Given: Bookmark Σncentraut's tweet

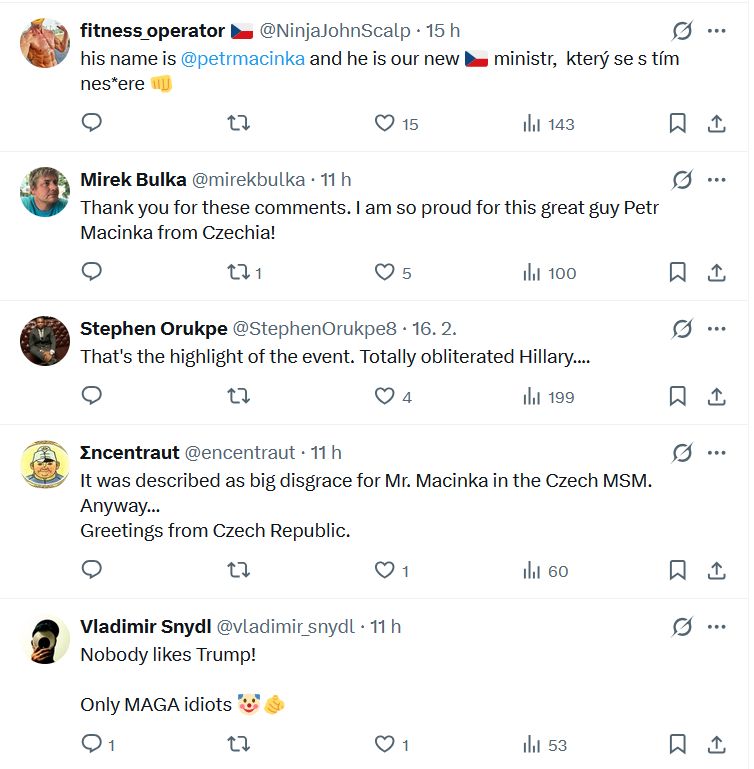Looking at the screenshot, I should [677, 570].
